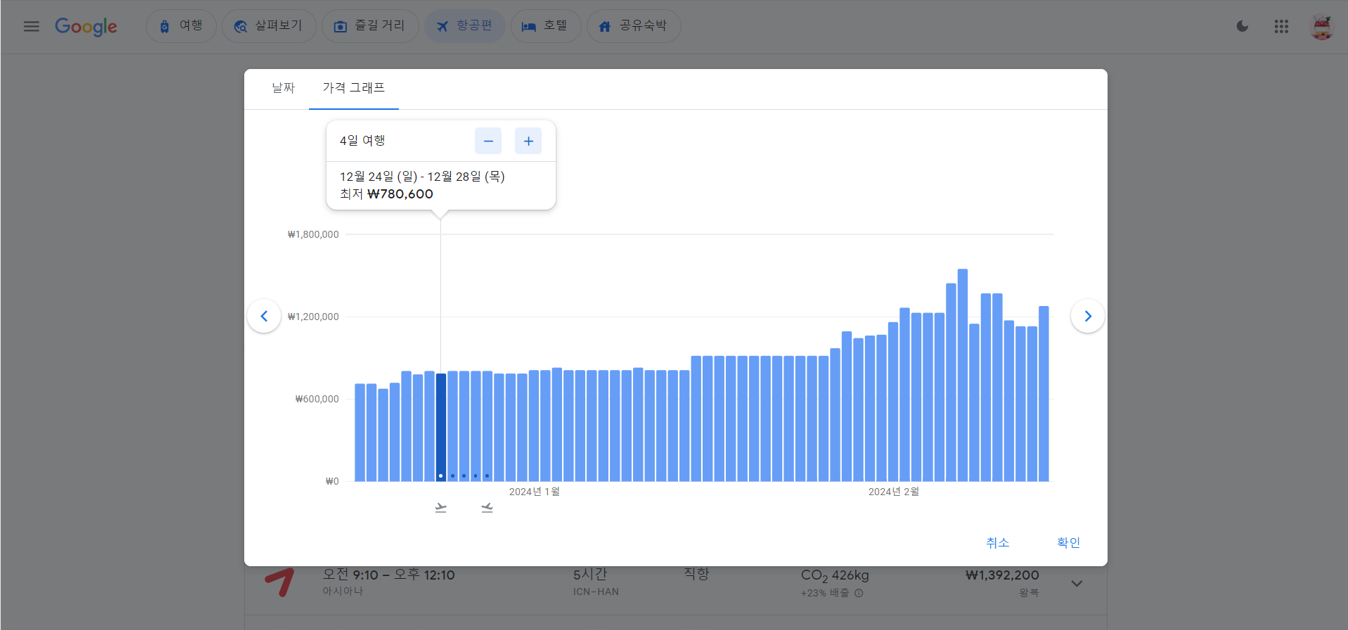Click the 2024년 2월 axis label
The image size is (1348, 630).
click(893, 492)
